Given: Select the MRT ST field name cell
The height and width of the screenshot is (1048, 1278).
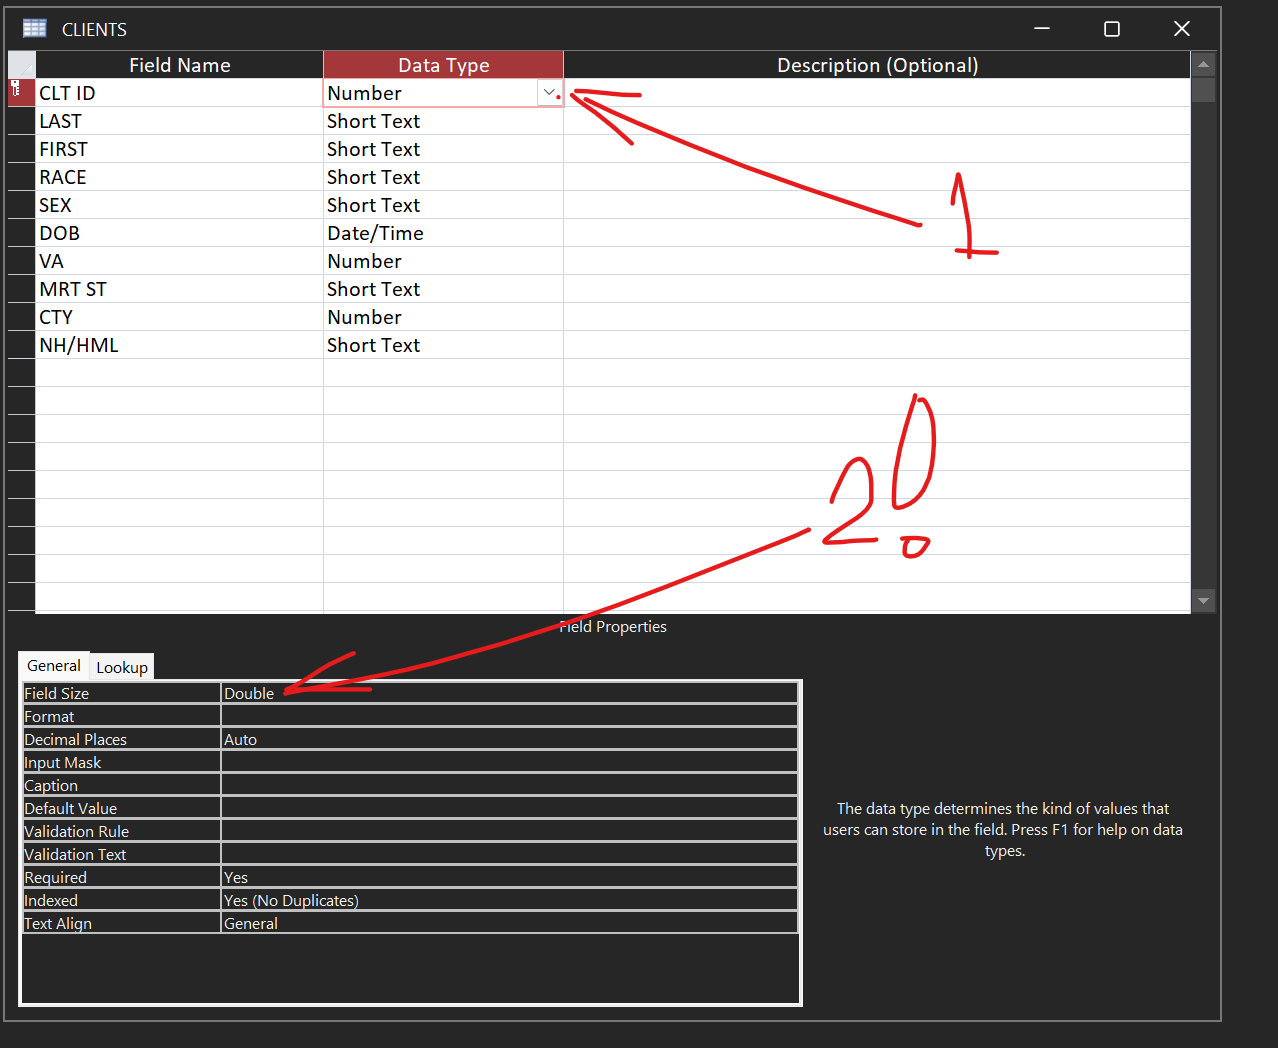Looking at the screenshot, I should (x=179, y=289).
